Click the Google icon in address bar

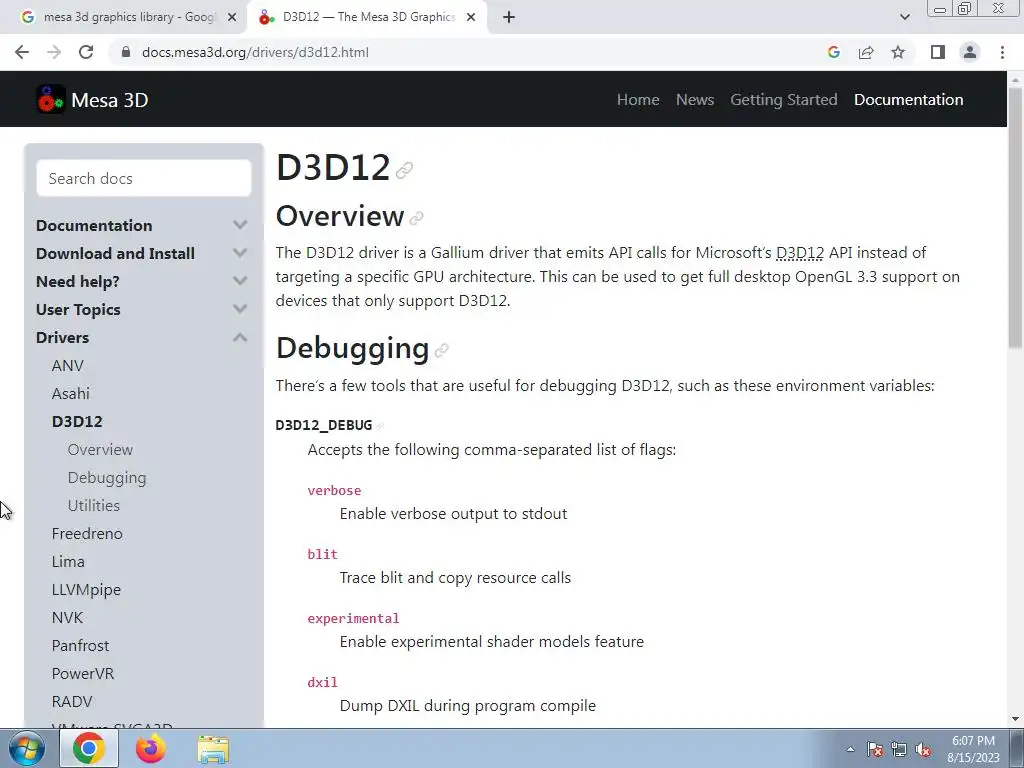coord(834,52)
